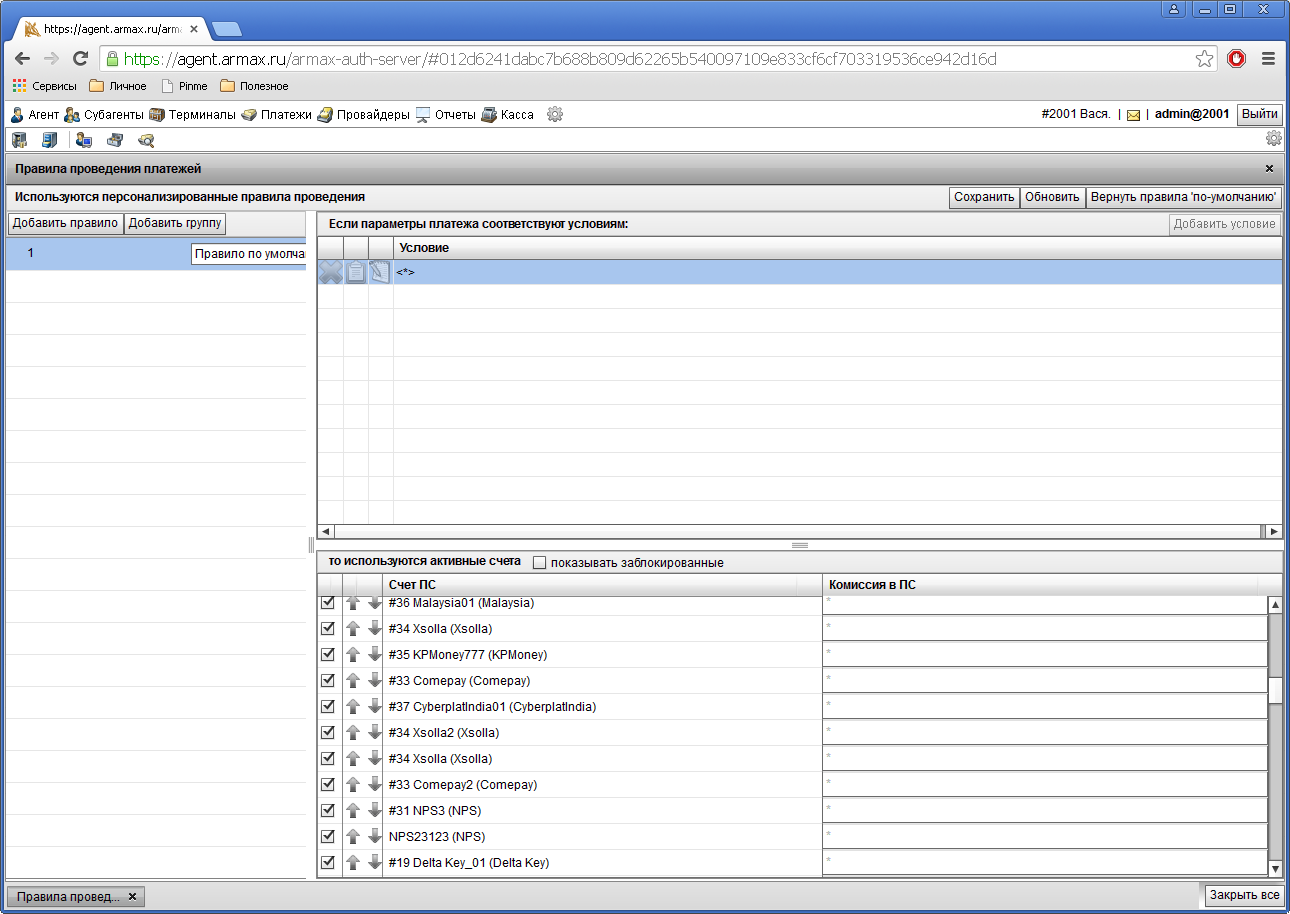Screen dimensions: 1290x914
Task: Open the Терминалы menu
Action: 192,115
